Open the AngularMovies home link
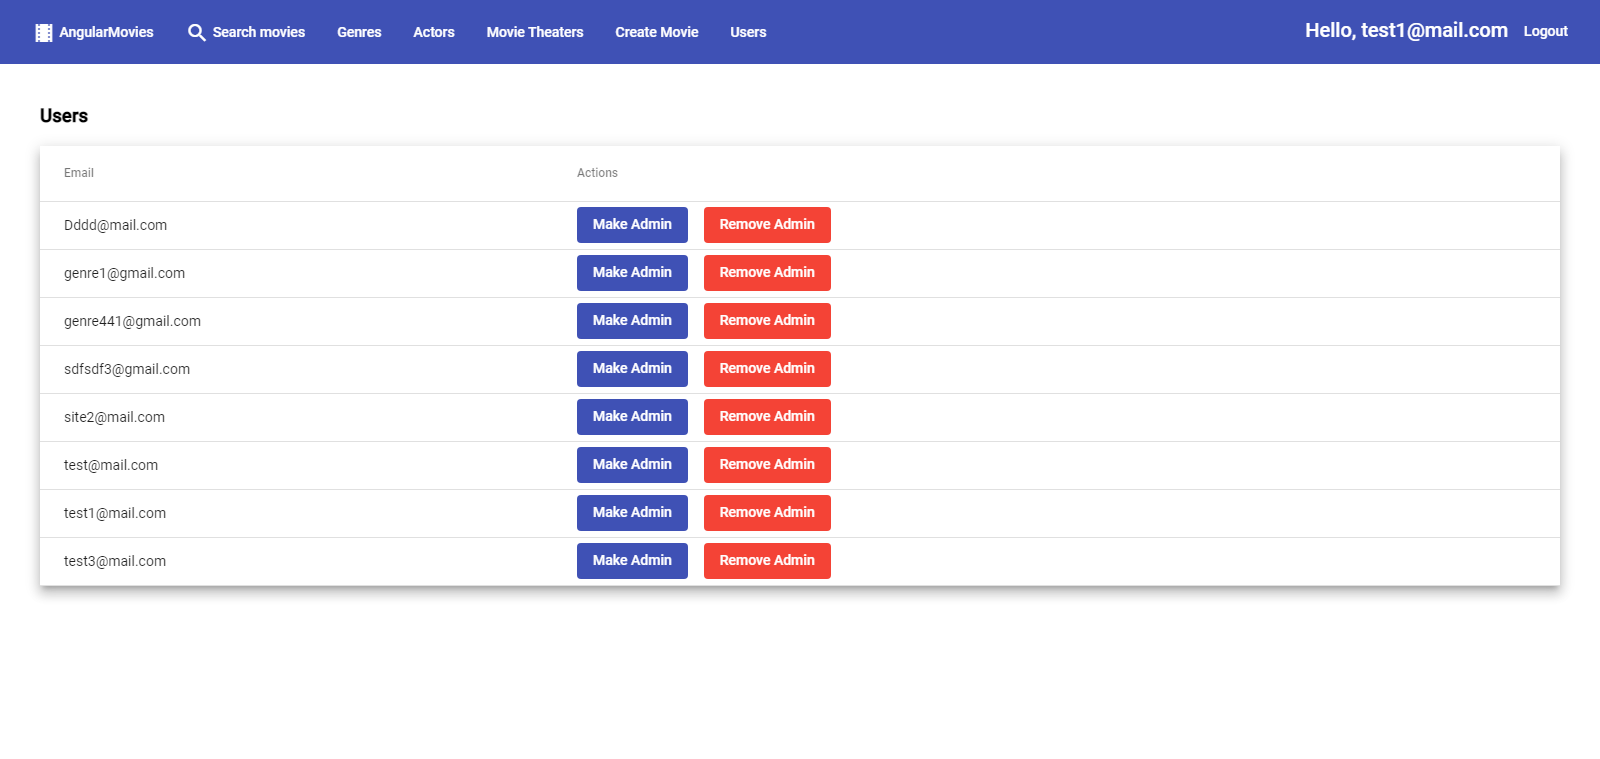Viewport: 1600px width, 759px height. pos(94,32)
